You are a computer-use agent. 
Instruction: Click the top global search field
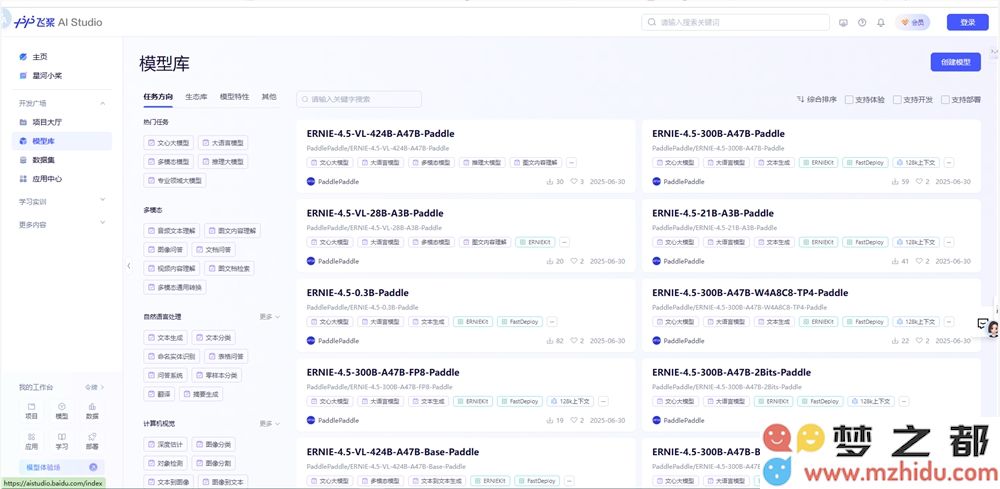pos(735,22)
